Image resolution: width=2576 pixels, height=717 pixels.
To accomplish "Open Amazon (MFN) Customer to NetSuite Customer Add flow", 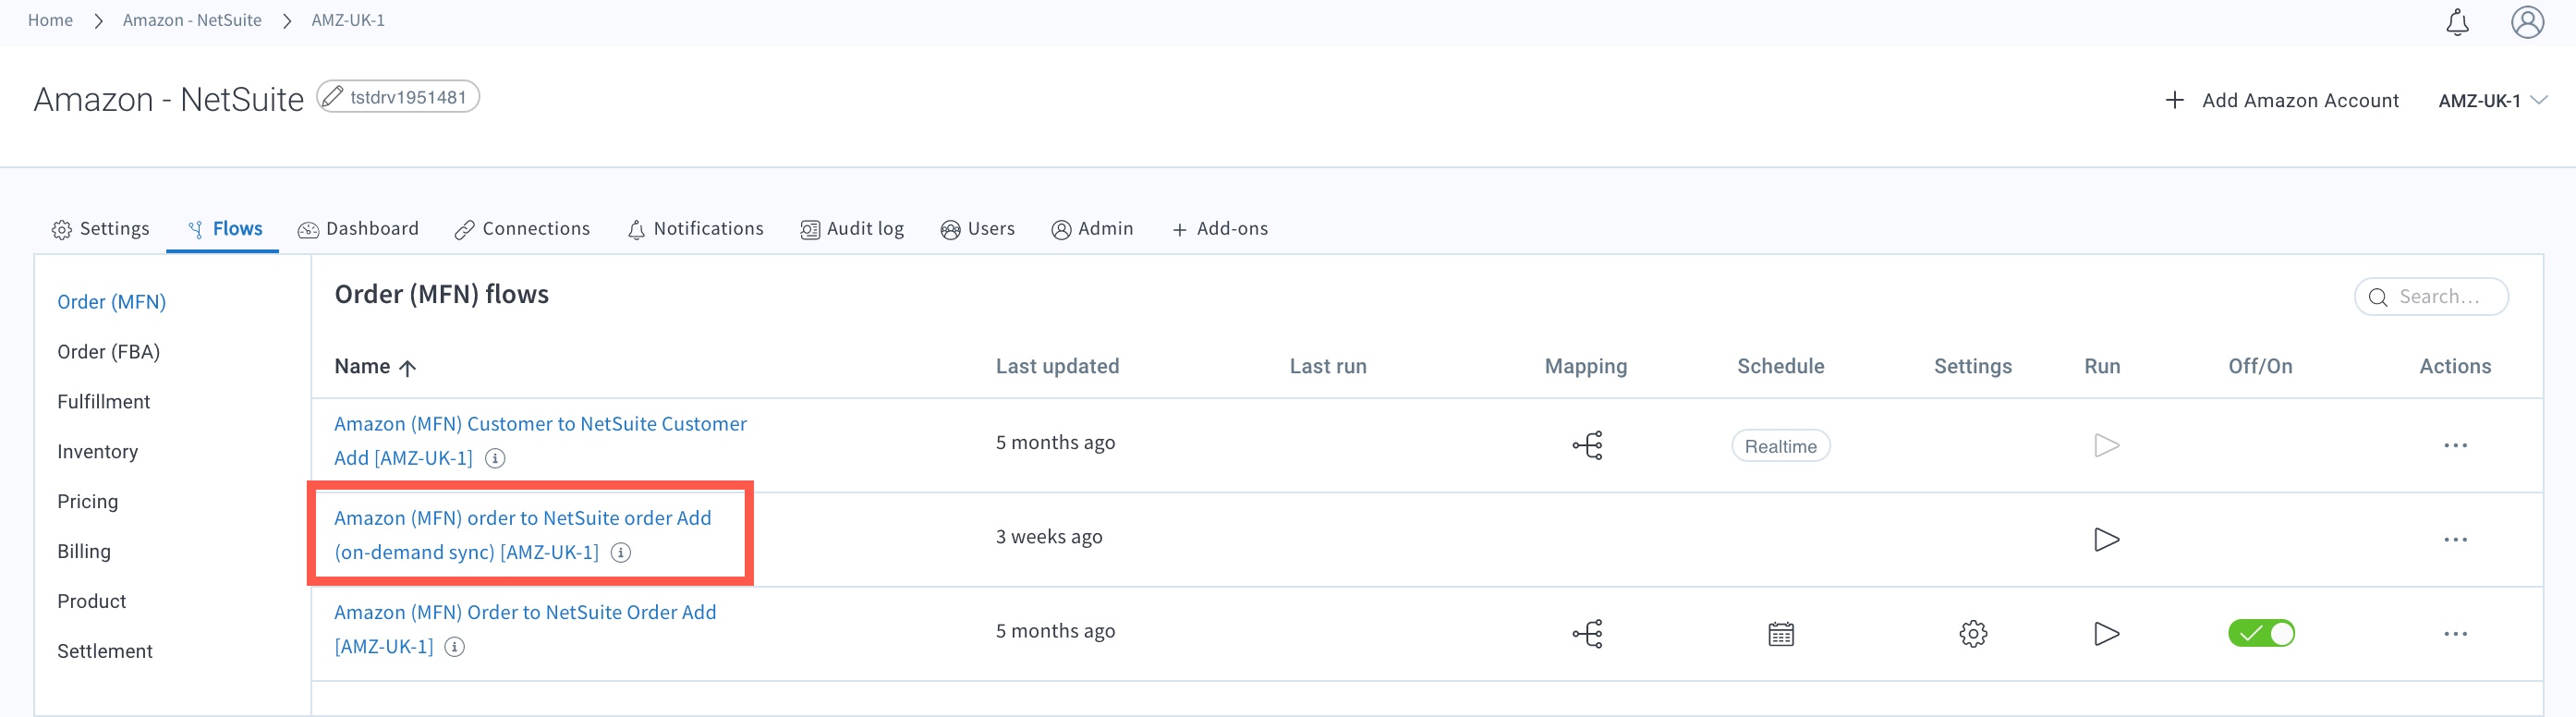I will (x=540, y=441).
